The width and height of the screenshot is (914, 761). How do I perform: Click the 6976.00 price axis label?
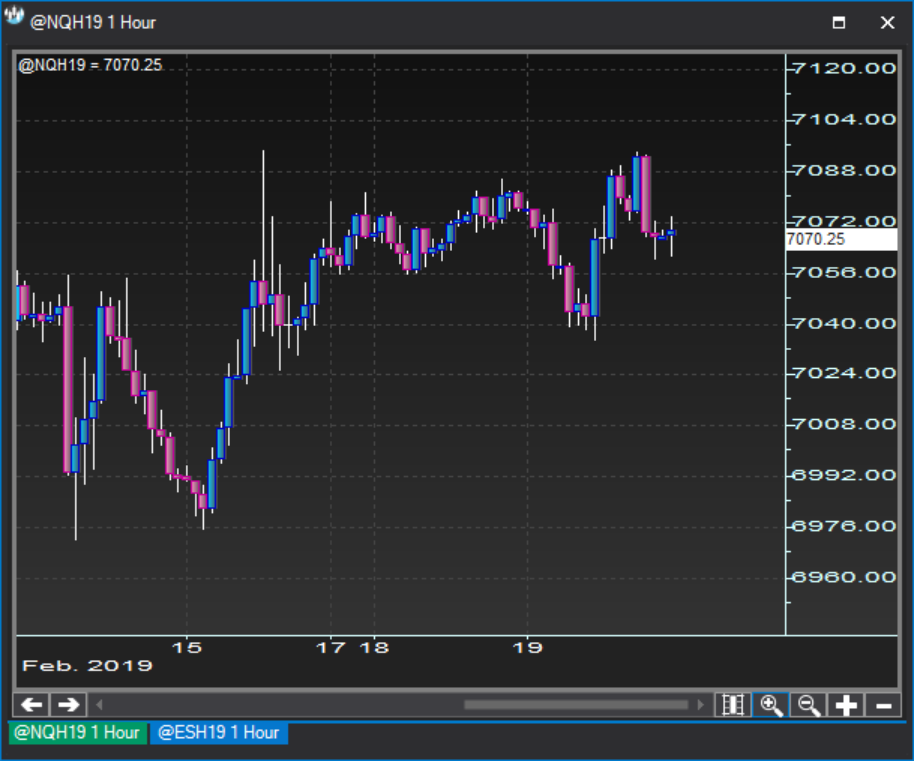tap(845, 526)
